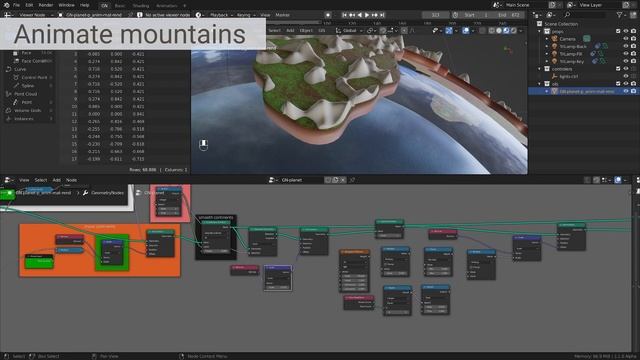Uncheck the props collection exclude checkbox
This screenshot has width=640, height=360.
(618, 31)
